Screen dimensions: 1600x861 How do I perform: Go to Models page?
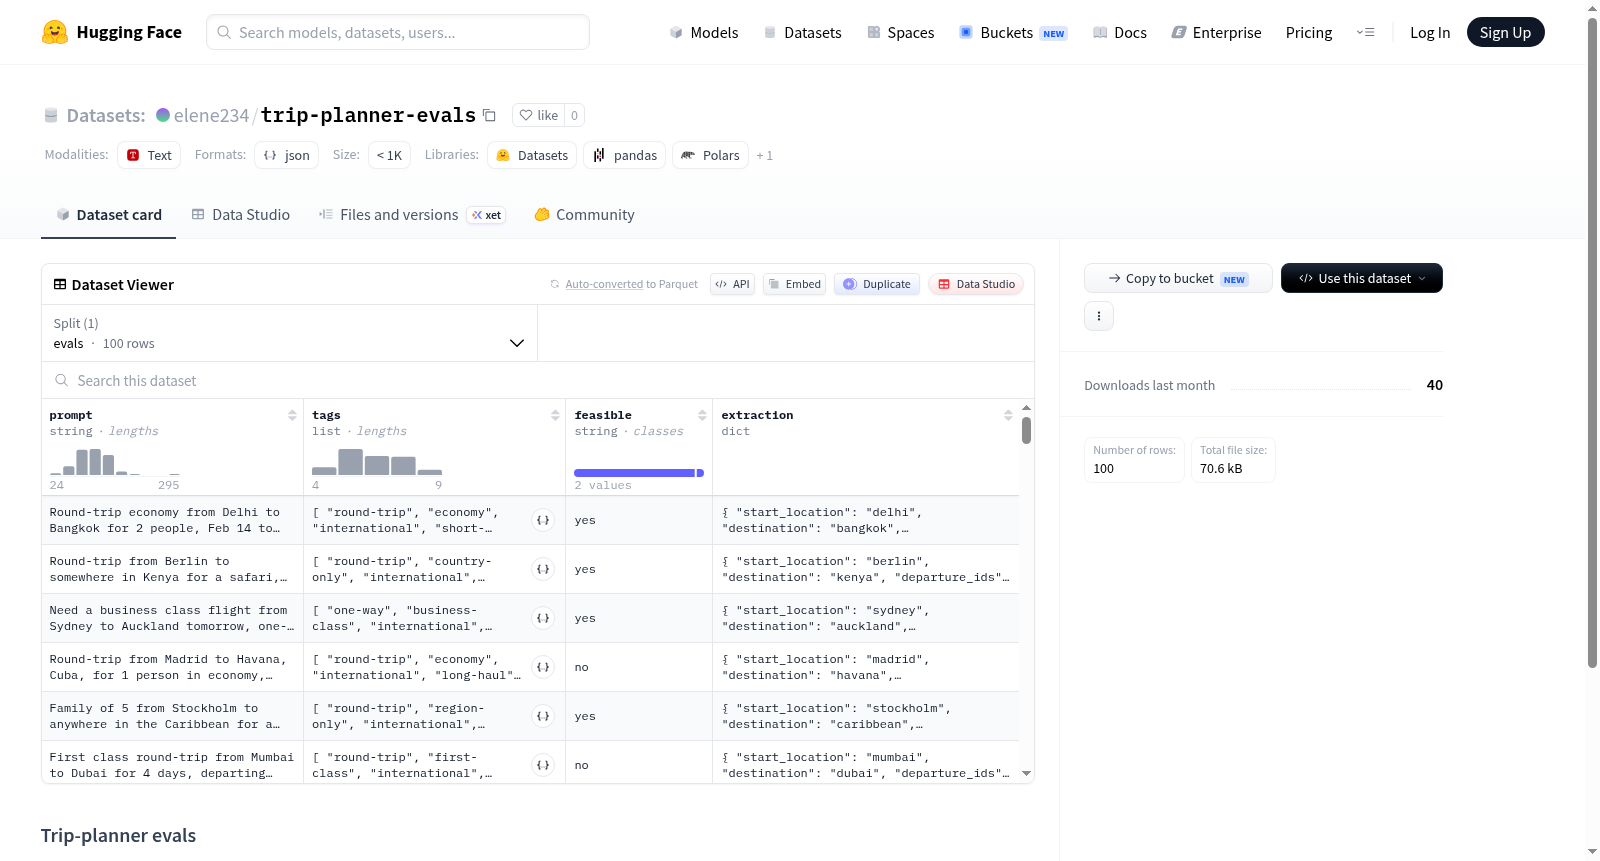pos(703,32)
